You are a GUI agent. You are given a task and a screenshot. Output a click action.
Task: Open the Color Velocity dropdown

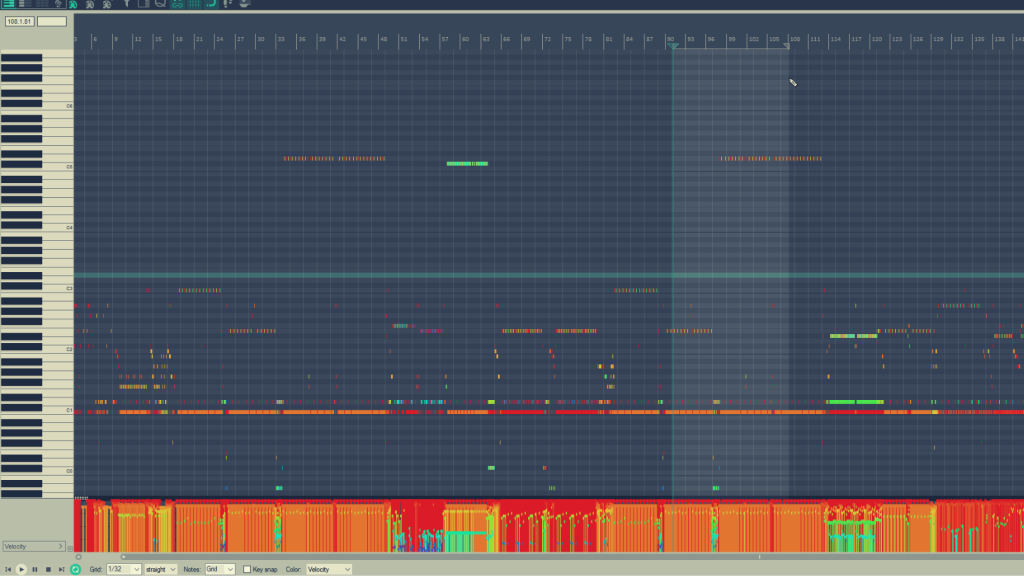pos(328,569)
